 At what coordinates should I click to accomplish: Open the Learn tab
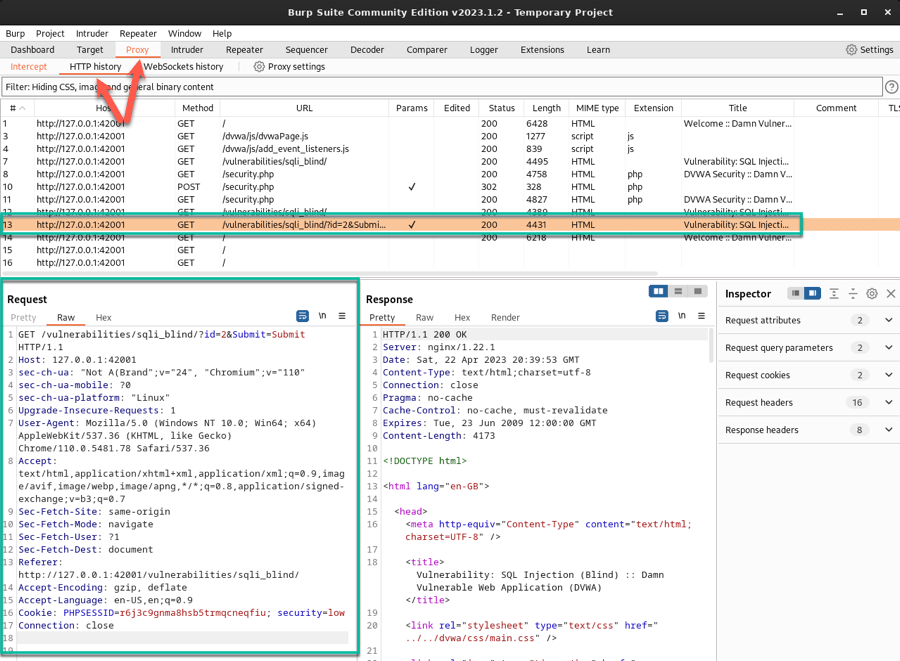[598, 50]
